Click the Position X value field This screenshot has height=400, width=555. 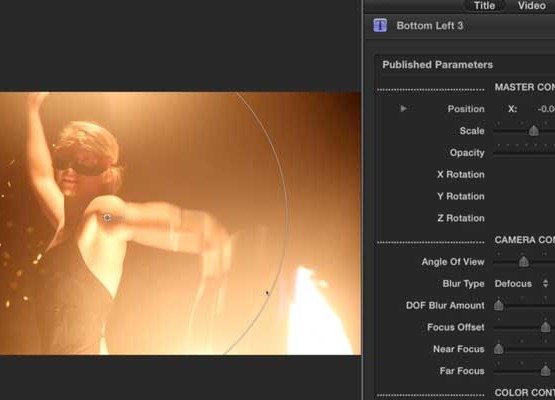click(545, 109)
